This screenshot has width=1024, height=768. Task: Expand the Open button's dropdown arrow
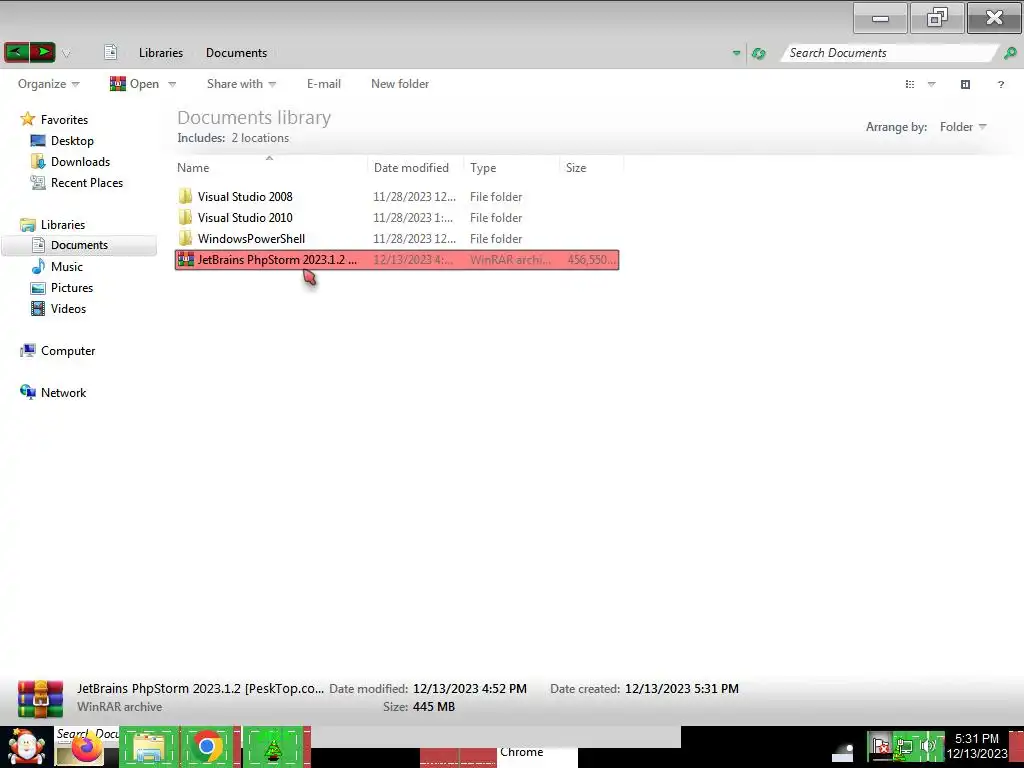pyautogui.click(x=172, y=84)
